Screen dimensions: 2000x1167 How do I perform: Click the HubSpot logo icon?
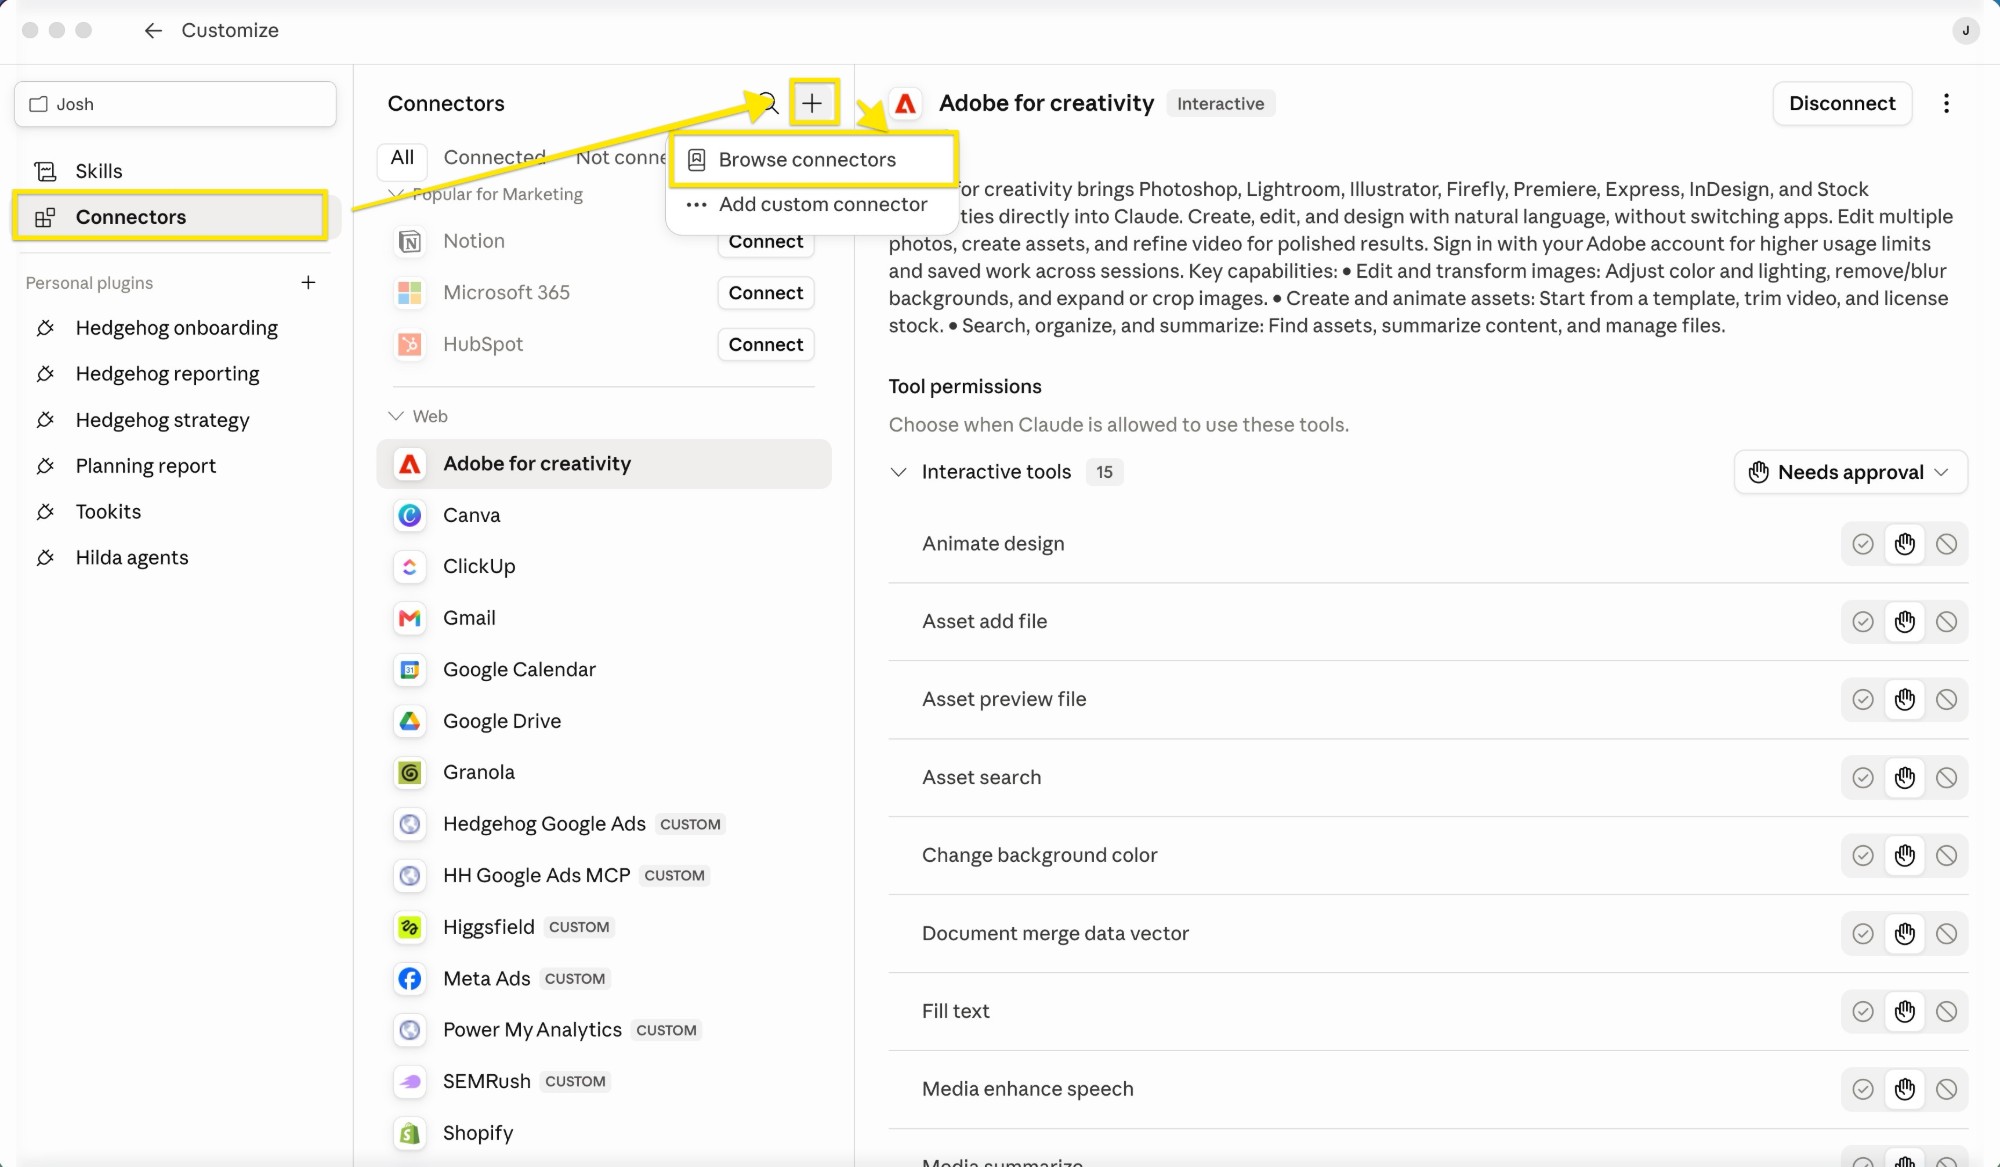point(410,344)
